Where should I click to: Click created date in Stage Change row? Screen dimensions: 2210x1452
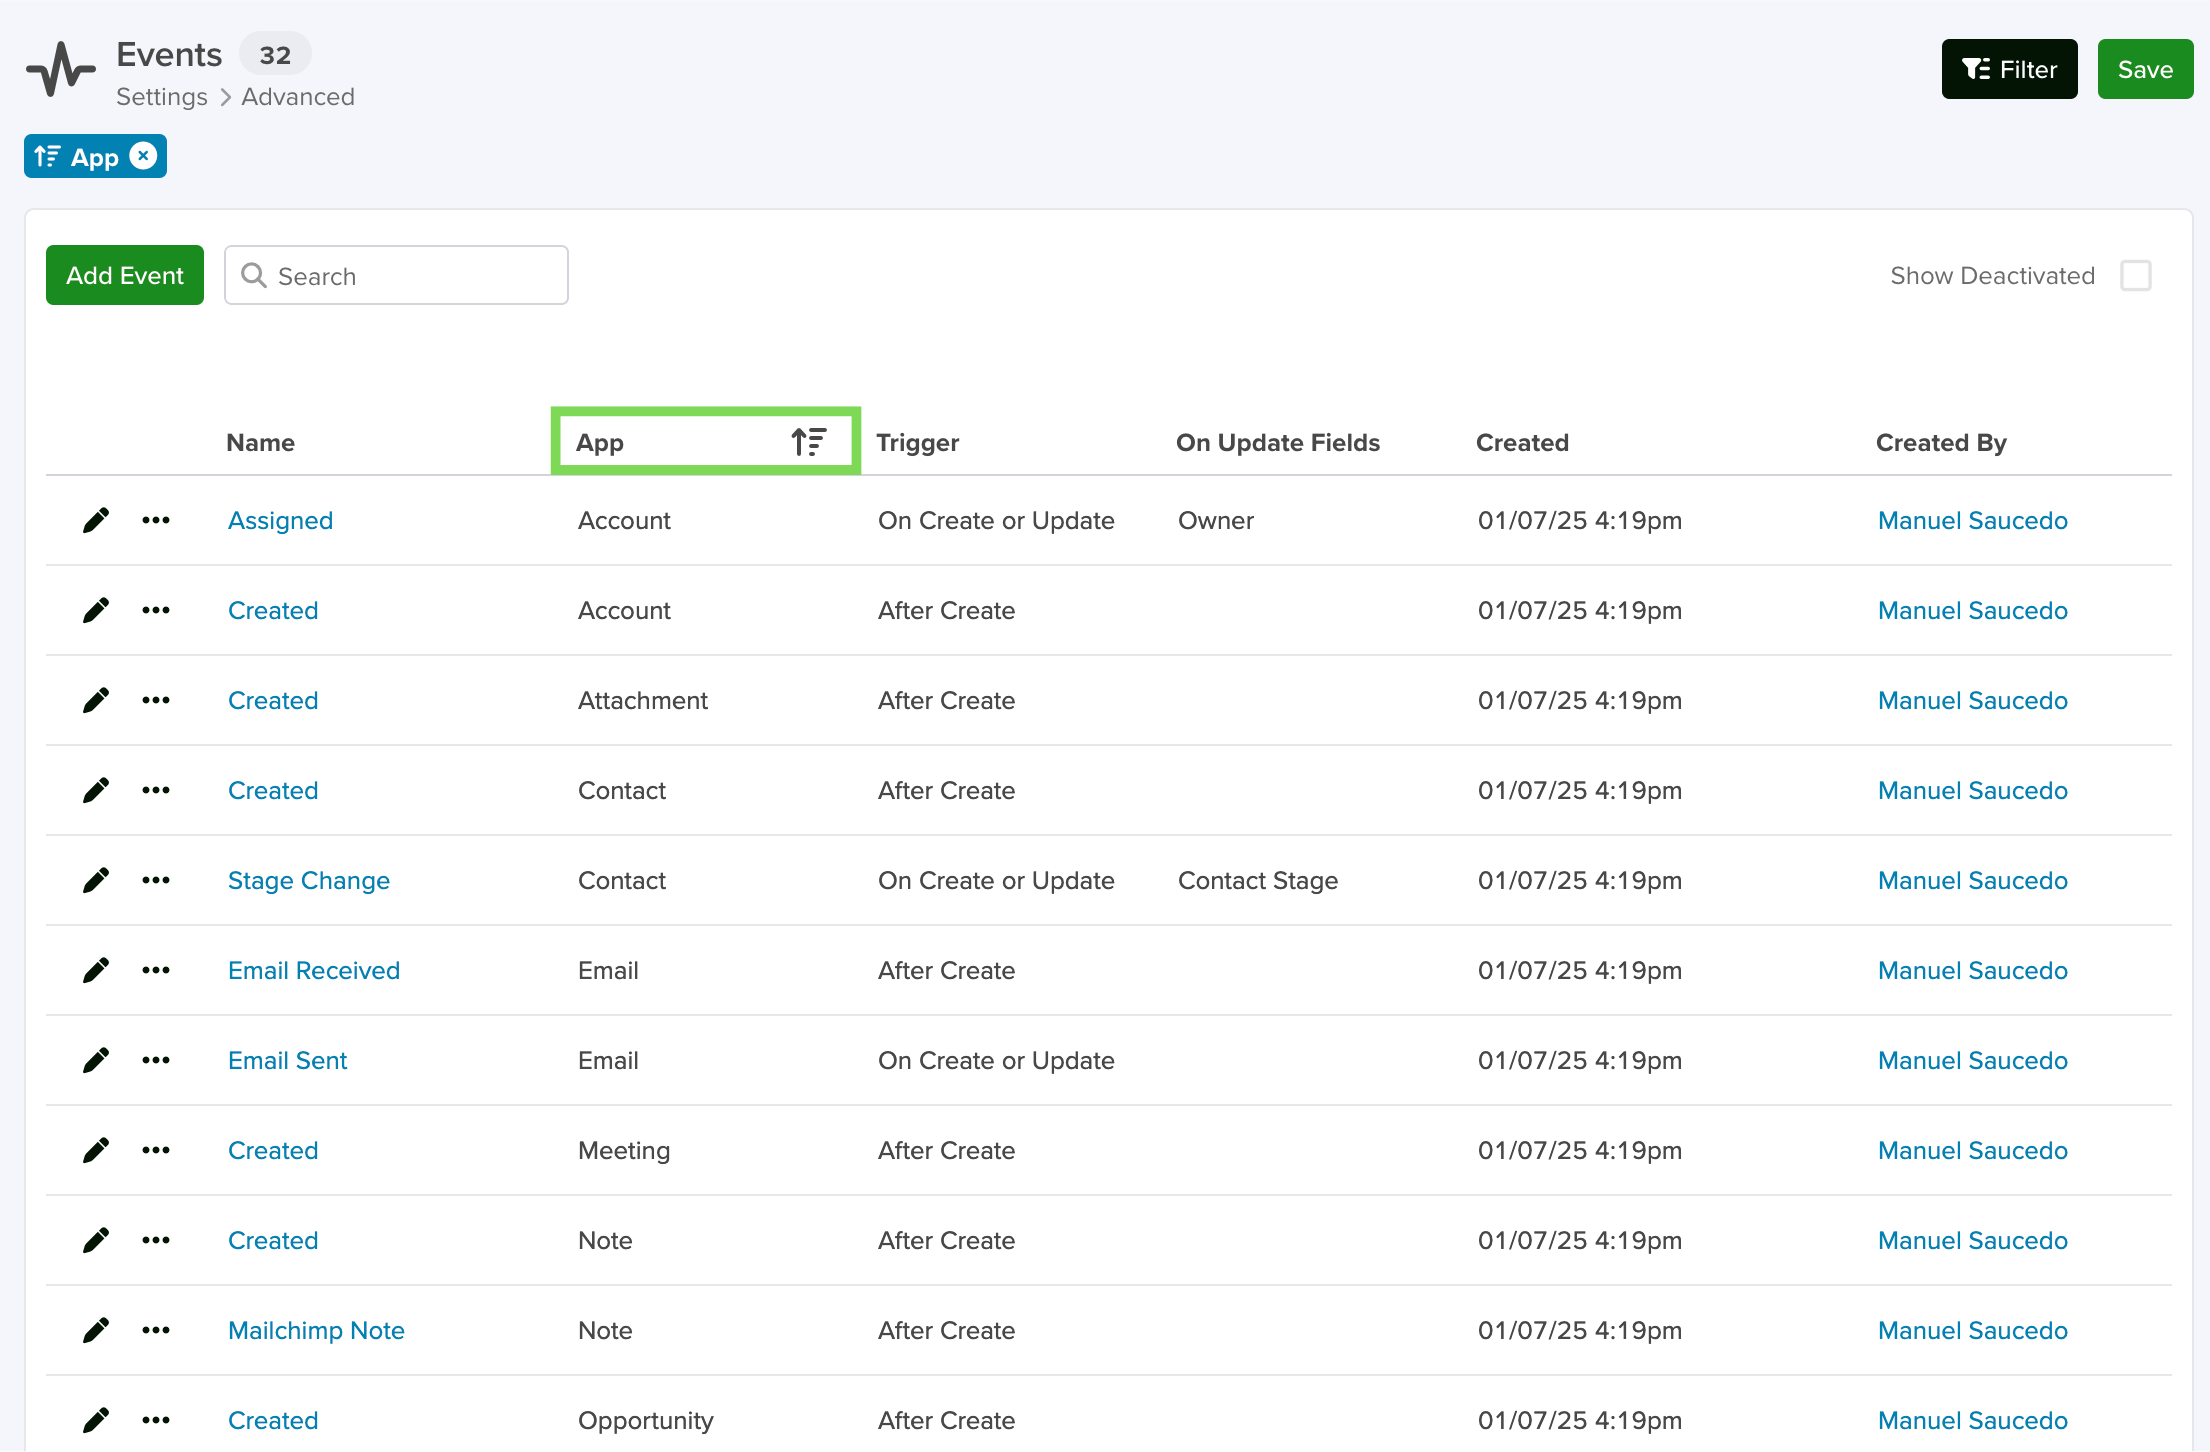(x=1580, y=880)
